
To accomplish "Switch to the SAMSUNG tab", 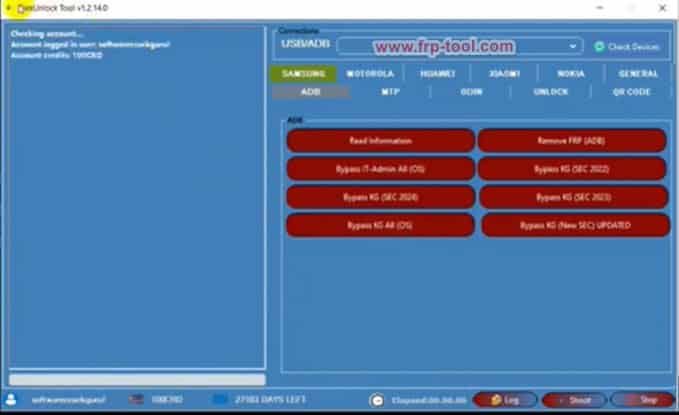I will pos(303,74).
